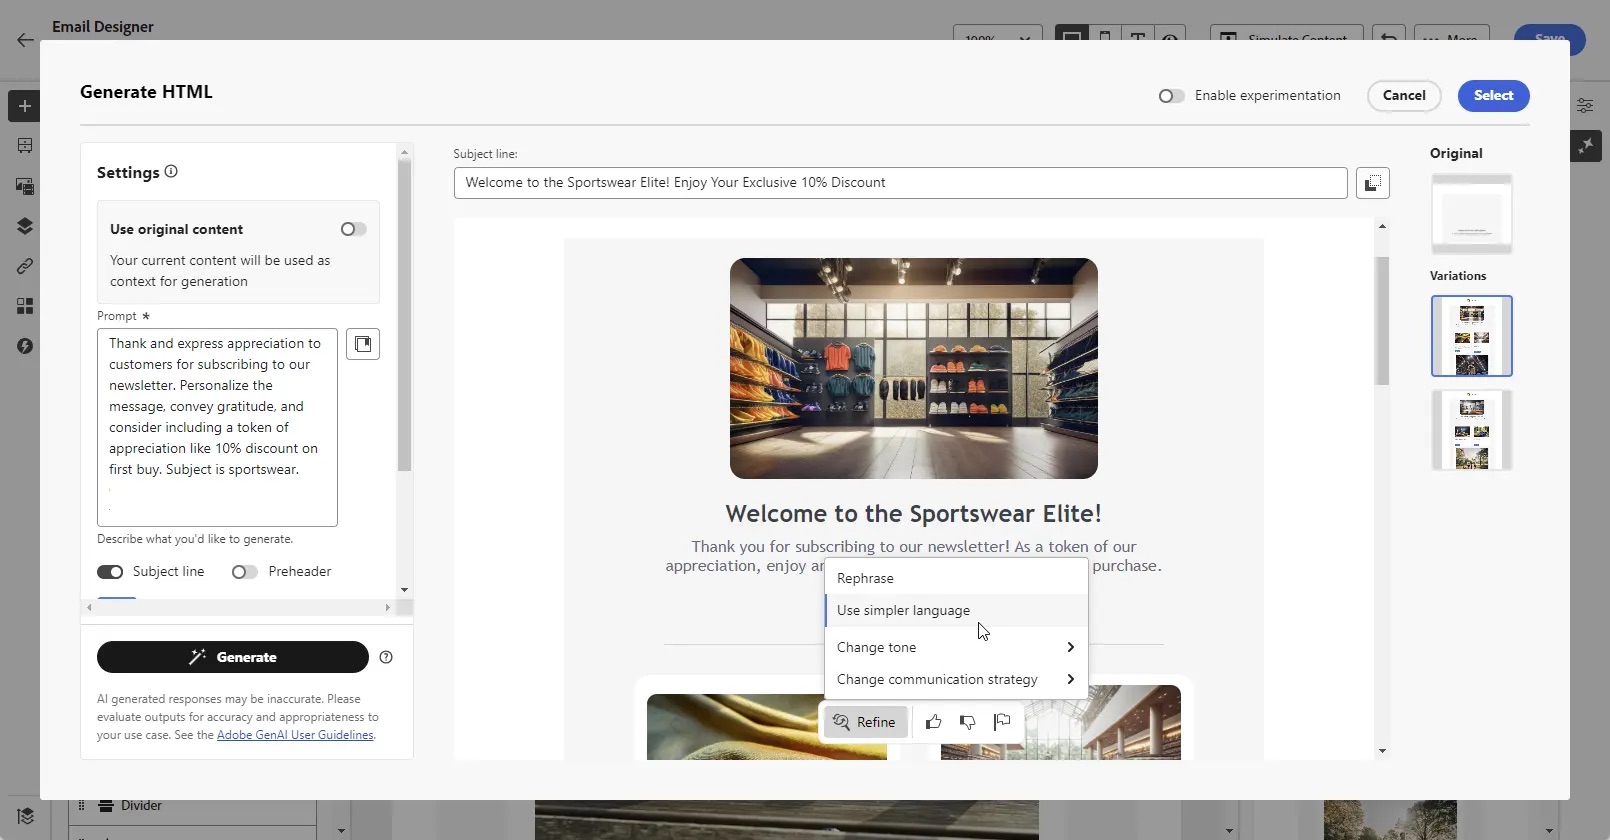
Task: Click the add component plus icon in sidebar
Action: click(25, 106)
